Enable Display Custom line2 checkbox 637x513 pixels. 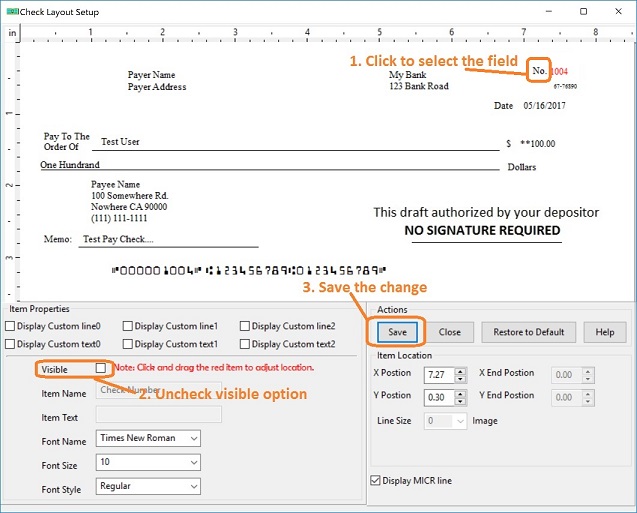pyautogui.click(x=245, y=326)
